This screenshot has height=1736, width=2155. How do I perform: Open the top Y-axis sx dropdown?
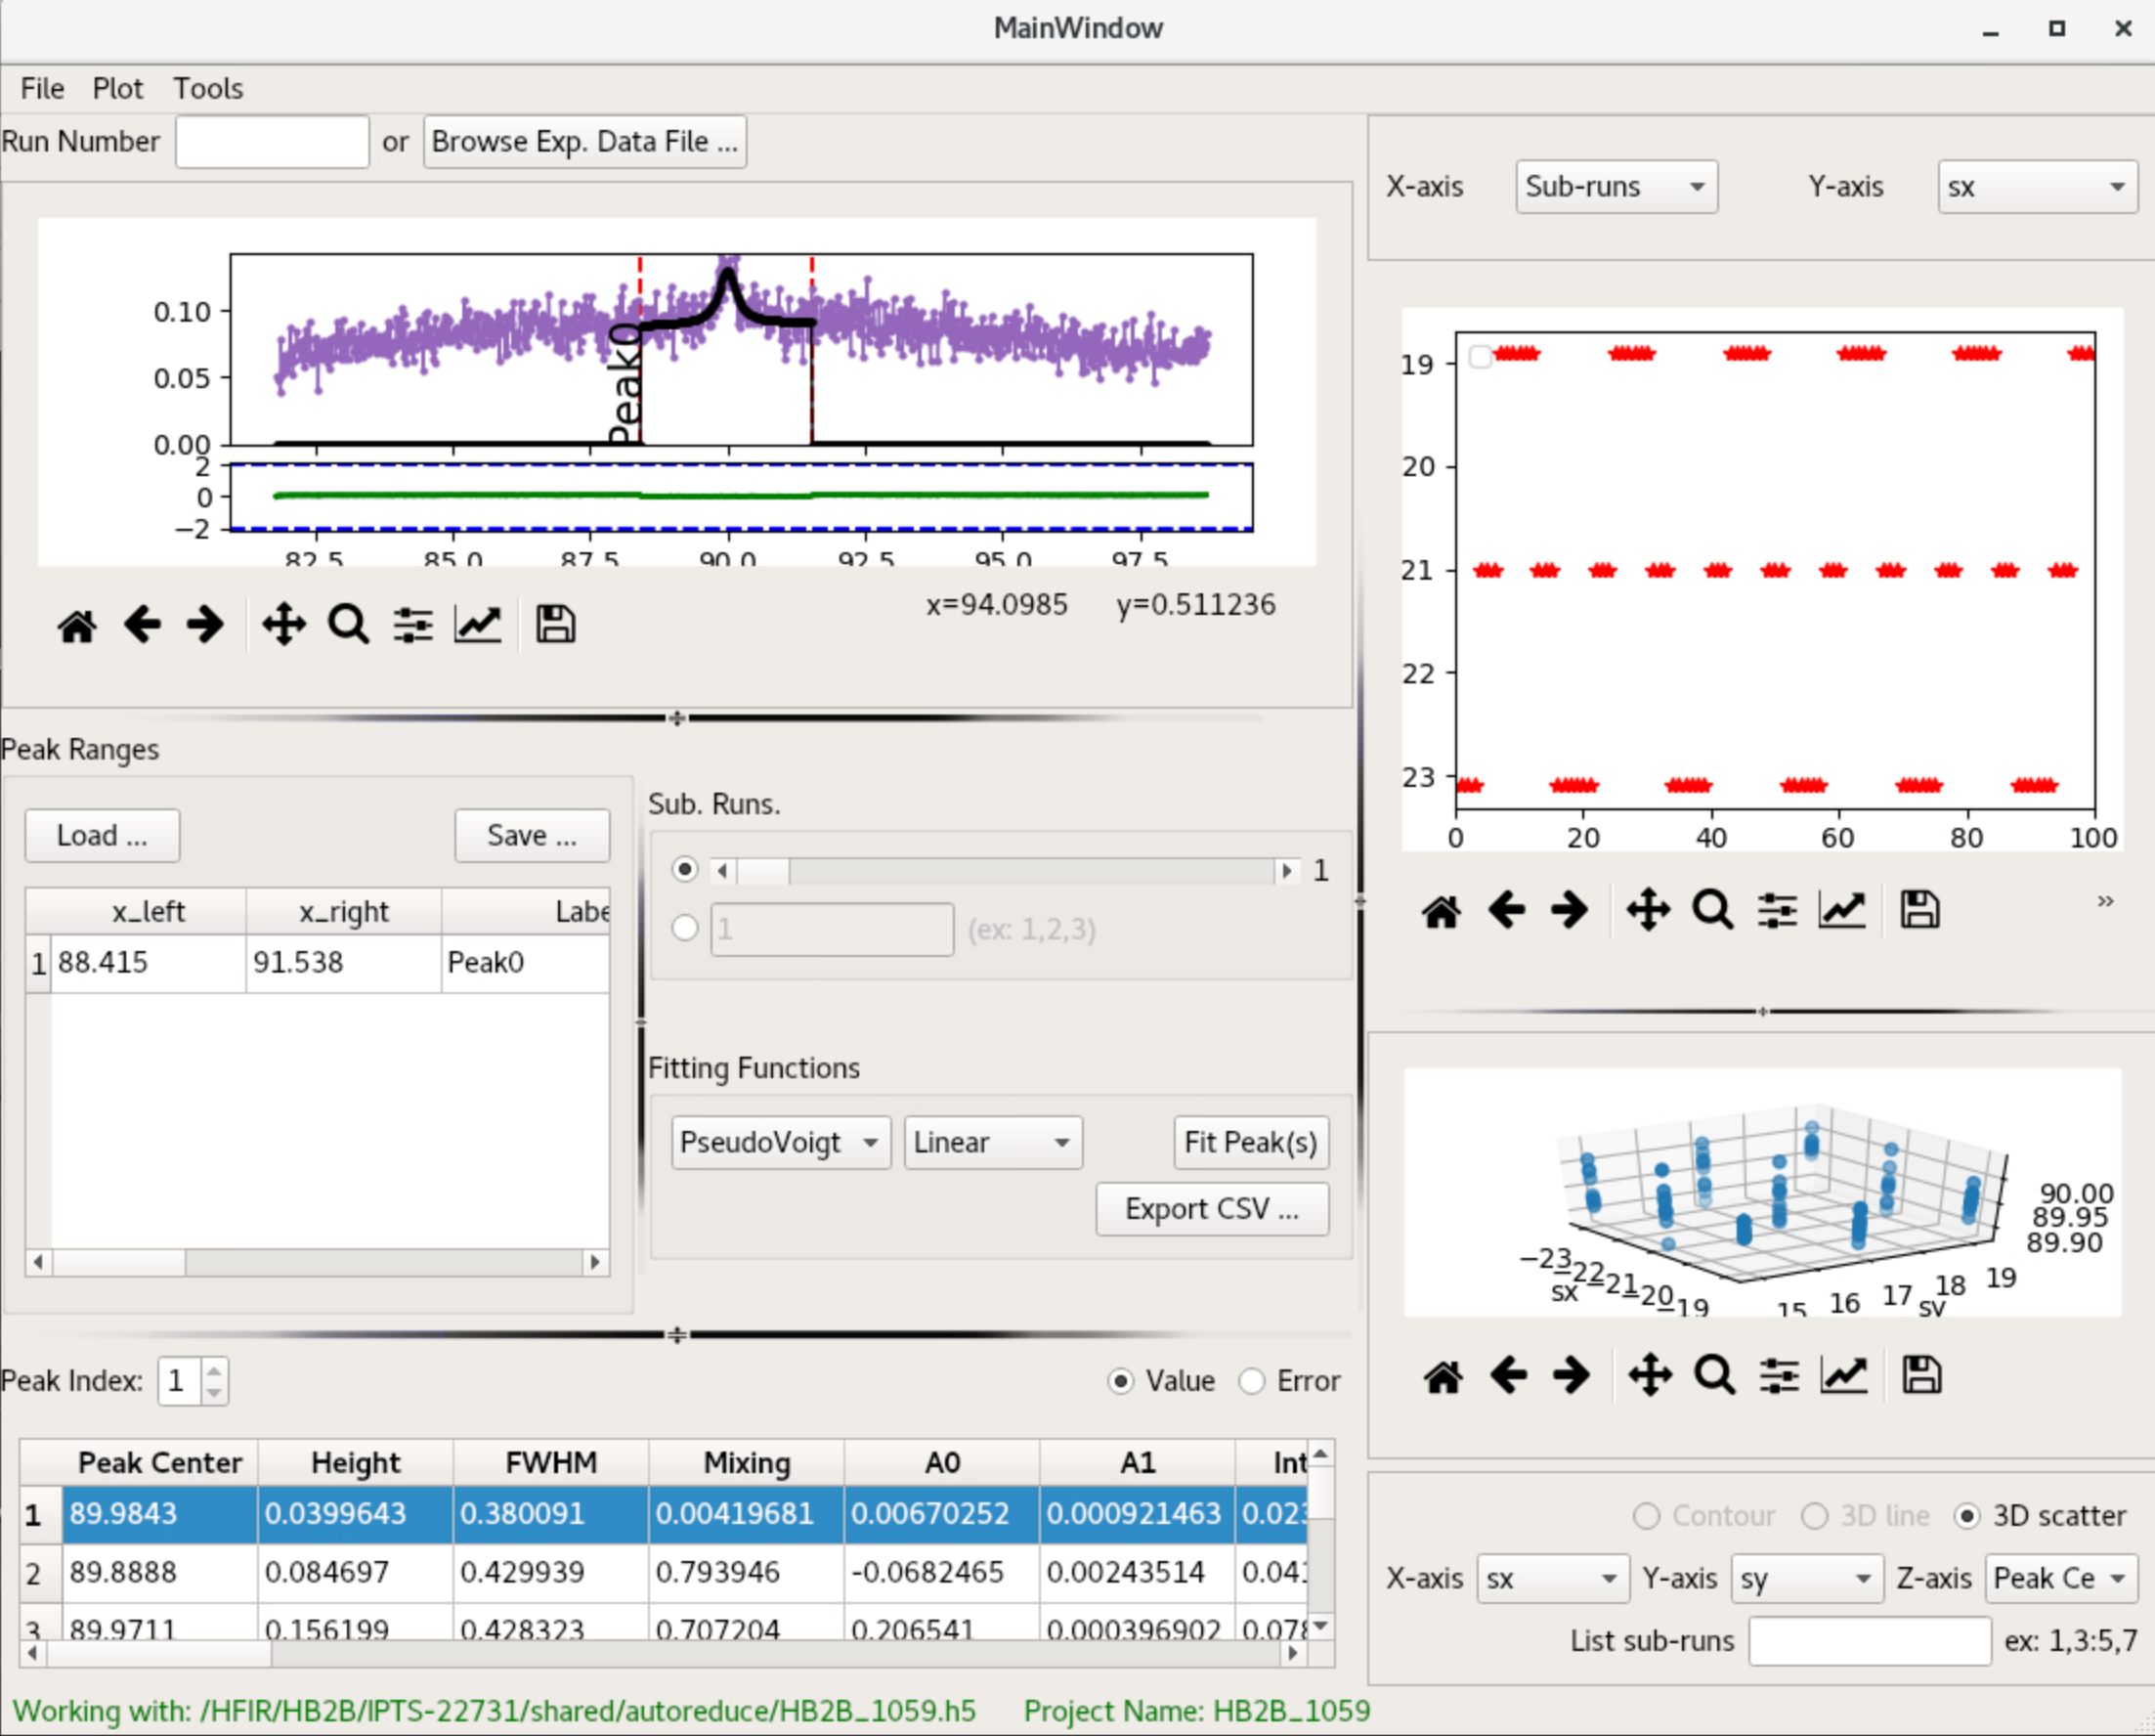2037,187
